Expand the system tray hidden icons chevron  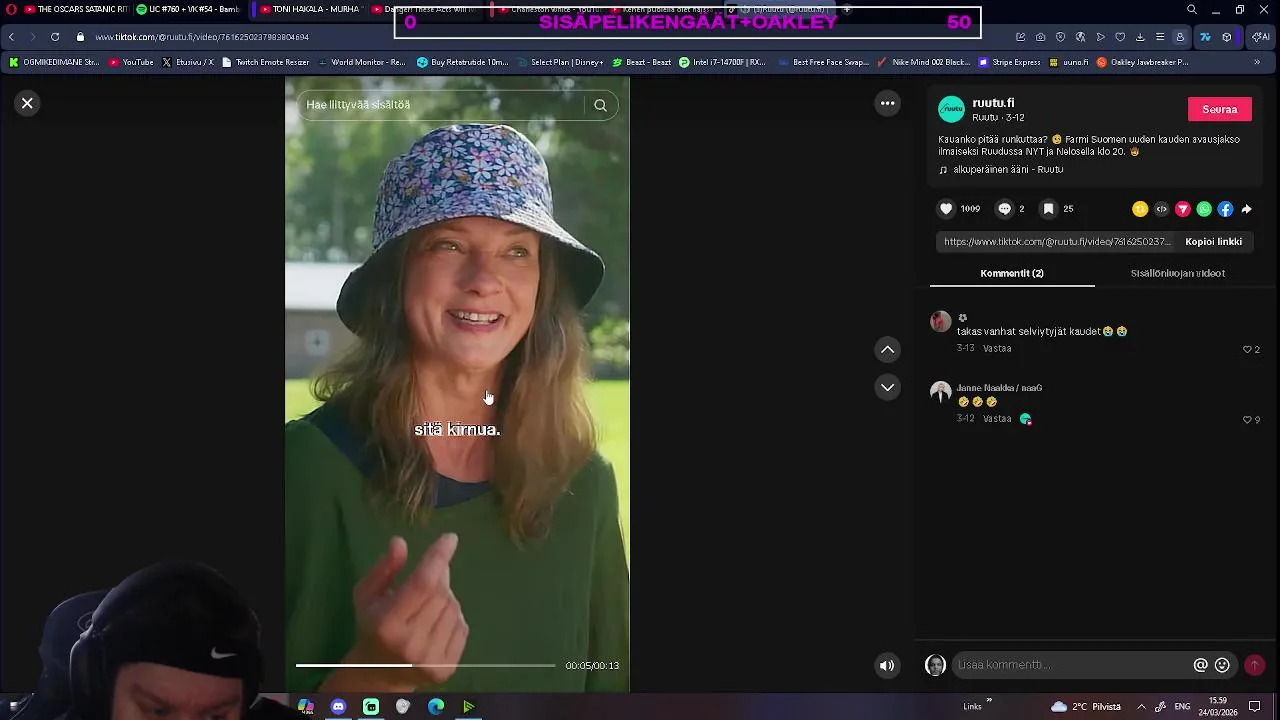click(x=1141, y=706)
